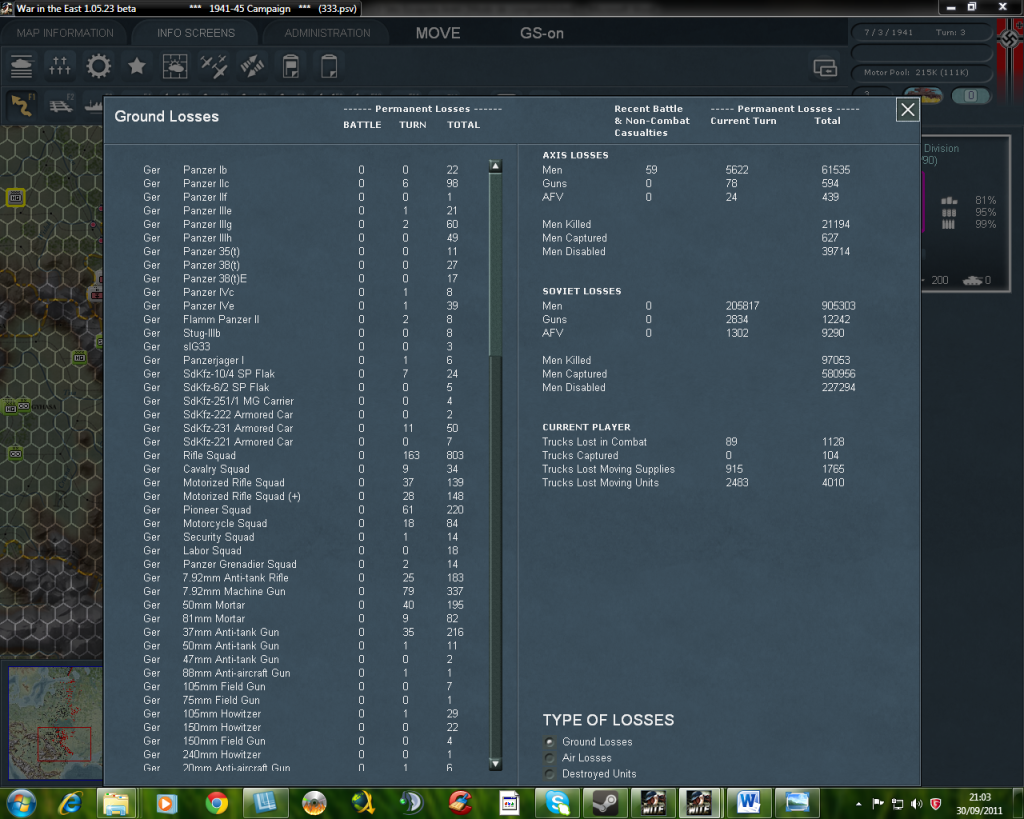Click Trucks Lost in Combat entry

(x=594, y=442)
